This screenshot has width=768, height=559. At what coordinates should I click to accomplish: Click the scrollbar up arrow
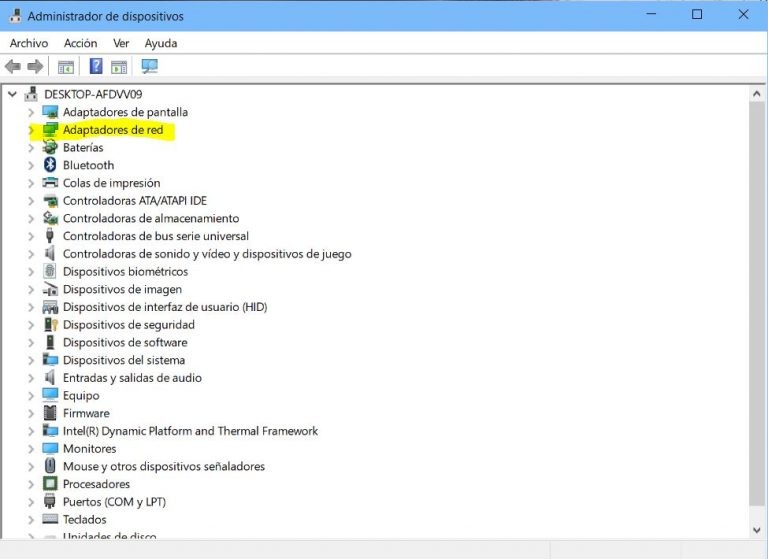756,94
